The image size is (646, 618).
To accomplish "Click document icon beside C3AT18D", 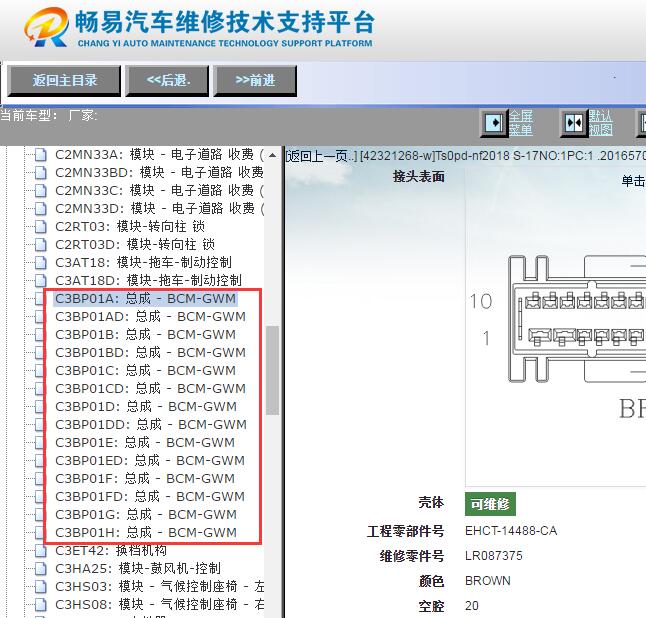I will click(40, 281).
